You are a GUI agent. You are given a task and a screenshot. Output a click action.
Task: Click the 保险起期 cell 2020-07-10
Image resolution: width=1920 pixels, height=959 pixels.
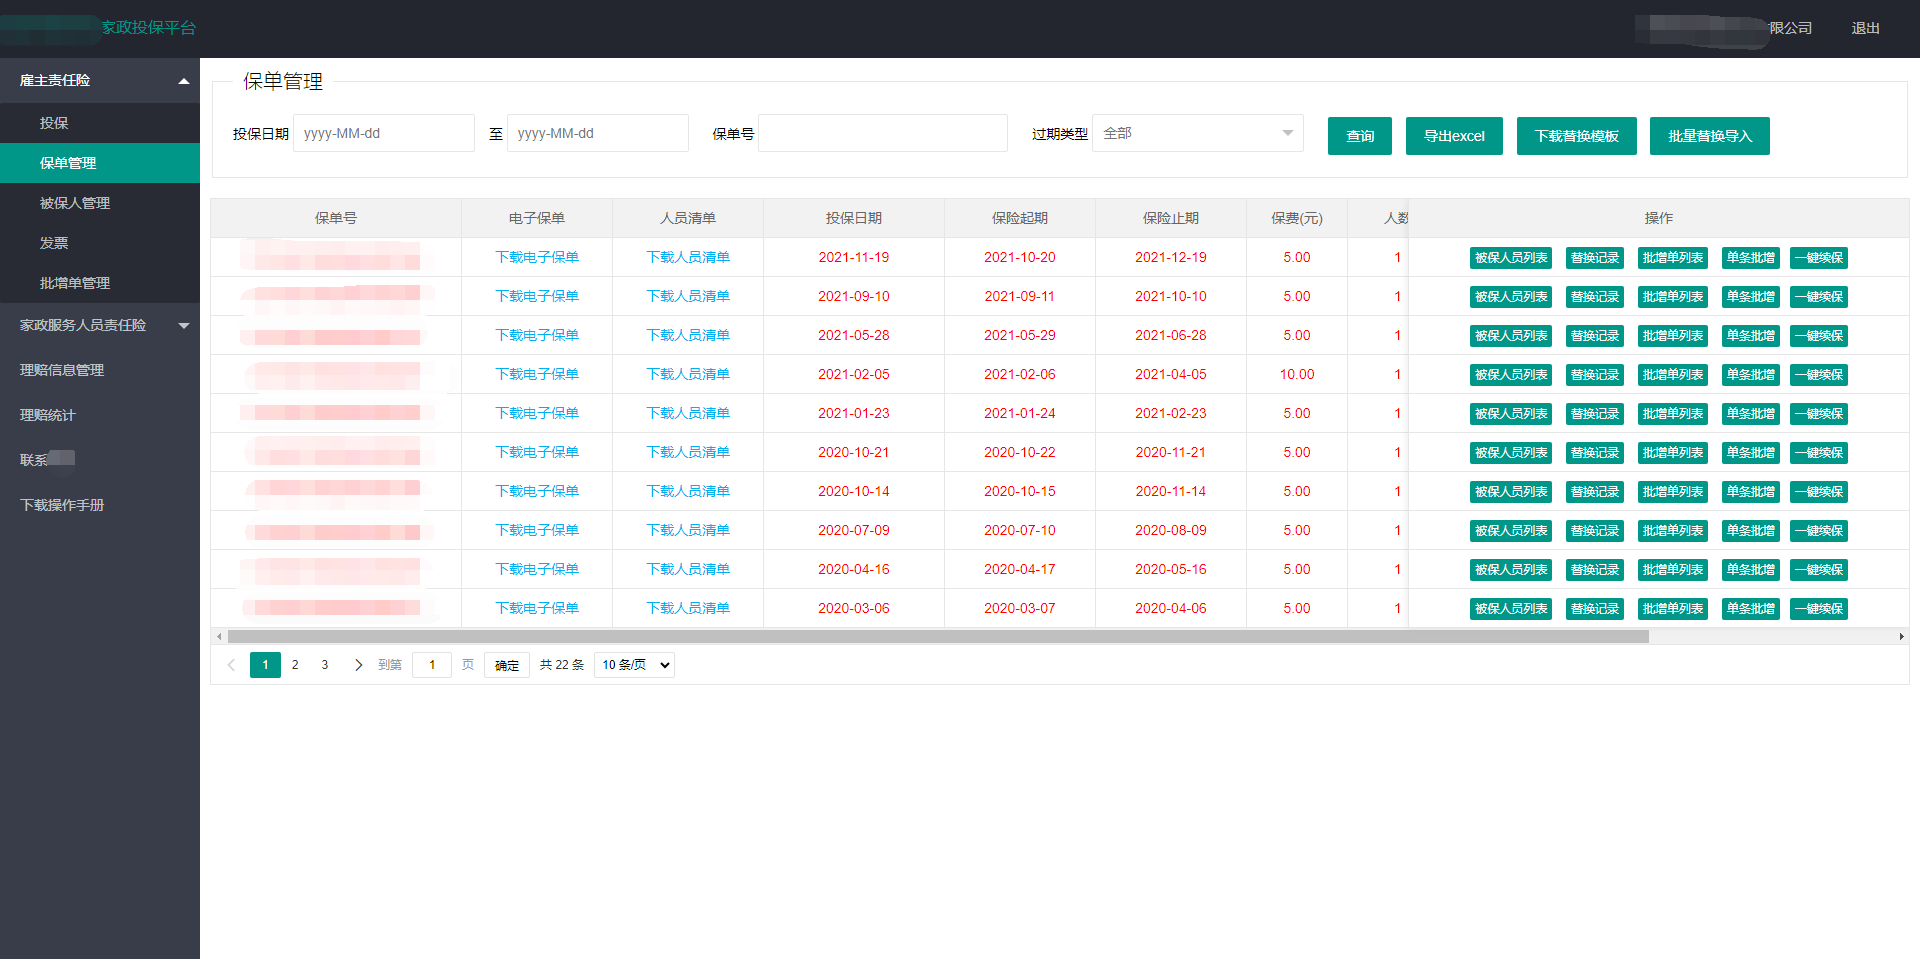pyautogui.click(x=1020, y=530)
